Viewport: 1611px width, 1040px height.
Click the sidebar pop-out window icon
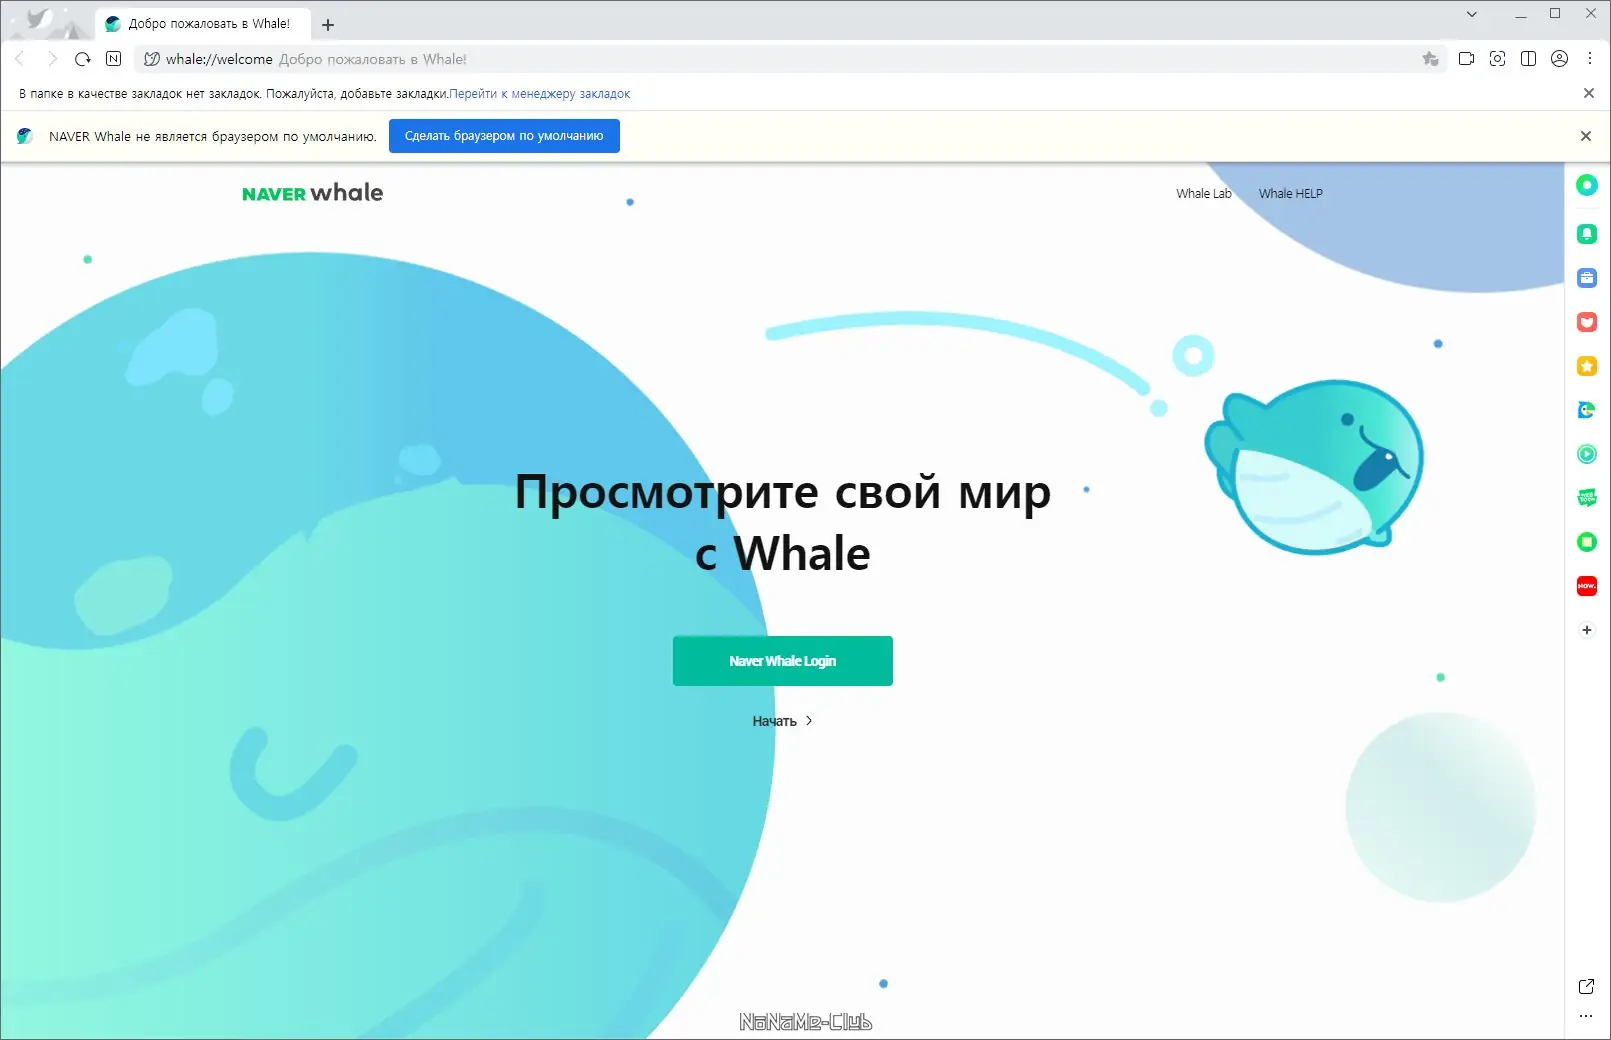(1587, 987)
